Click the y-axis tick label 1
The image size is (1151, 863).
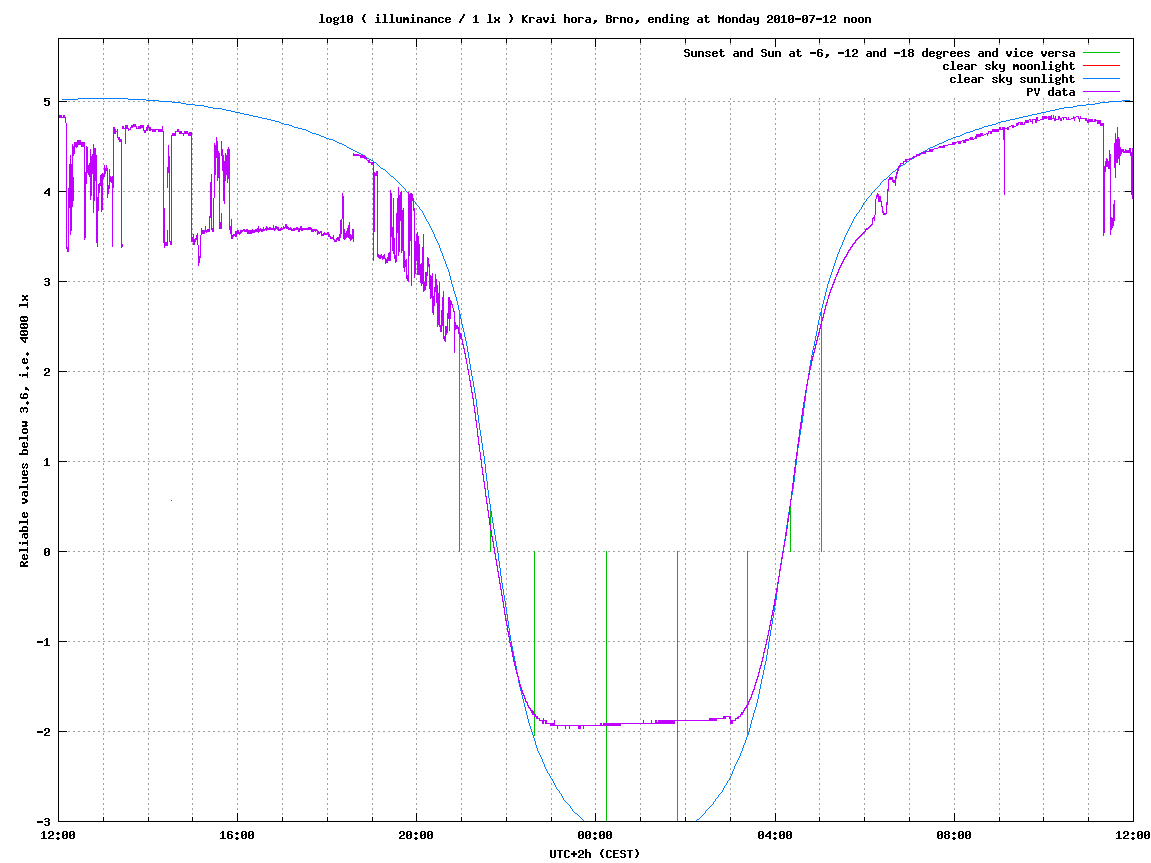pos(48,462)
